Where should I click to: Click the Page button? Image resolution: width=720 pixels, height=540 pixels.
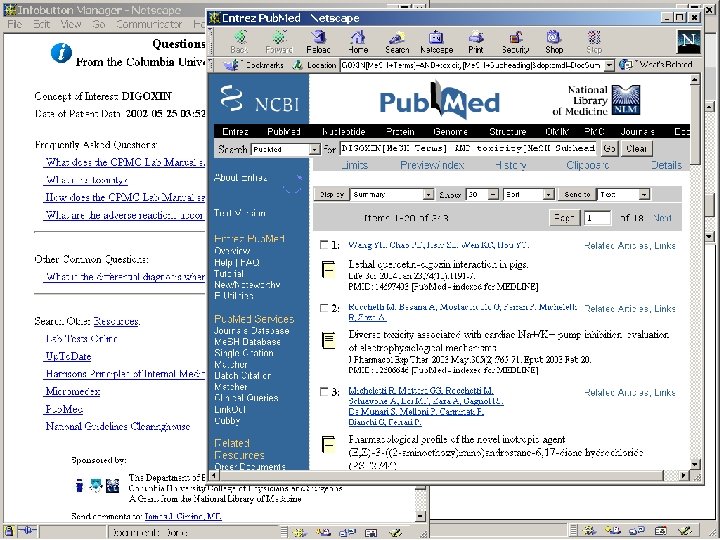tap(564, 218)
